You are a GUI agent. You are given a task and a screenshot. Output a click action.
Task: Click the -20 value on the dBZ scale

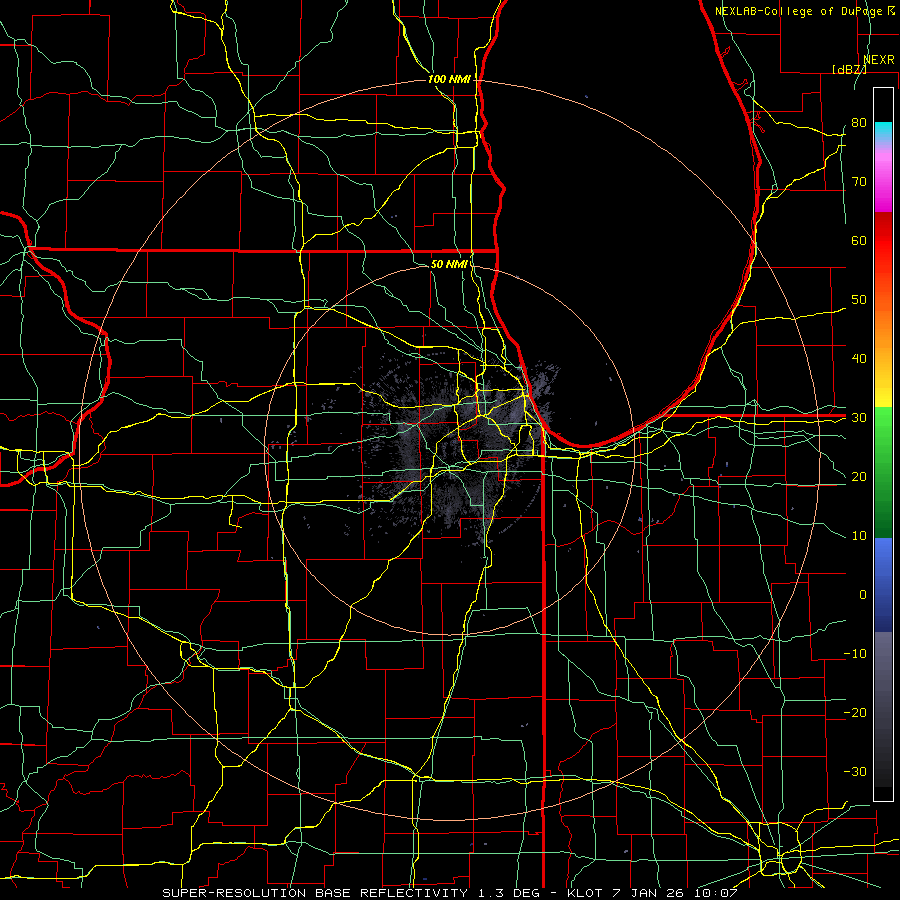(x=855, y=712)
